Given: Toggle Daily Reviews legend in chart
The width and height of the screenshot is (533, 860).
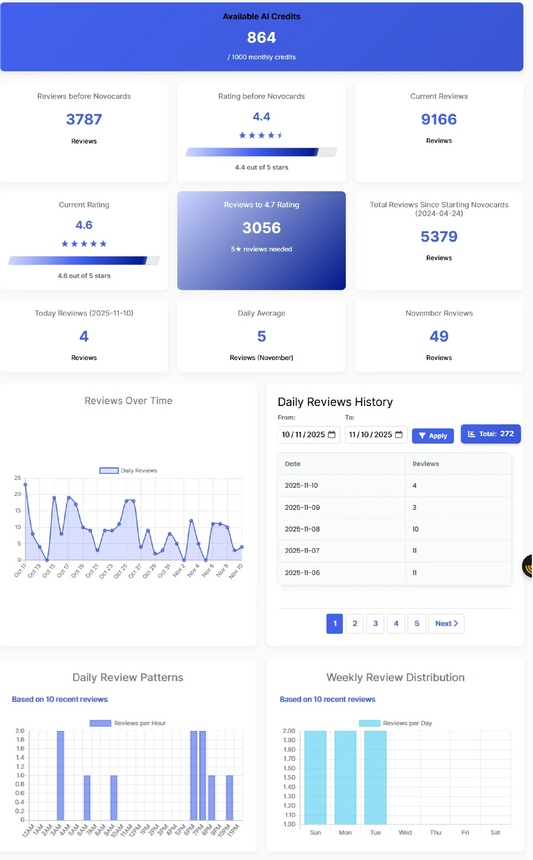Looking at the screenshot, I should (x=128, y=471).
